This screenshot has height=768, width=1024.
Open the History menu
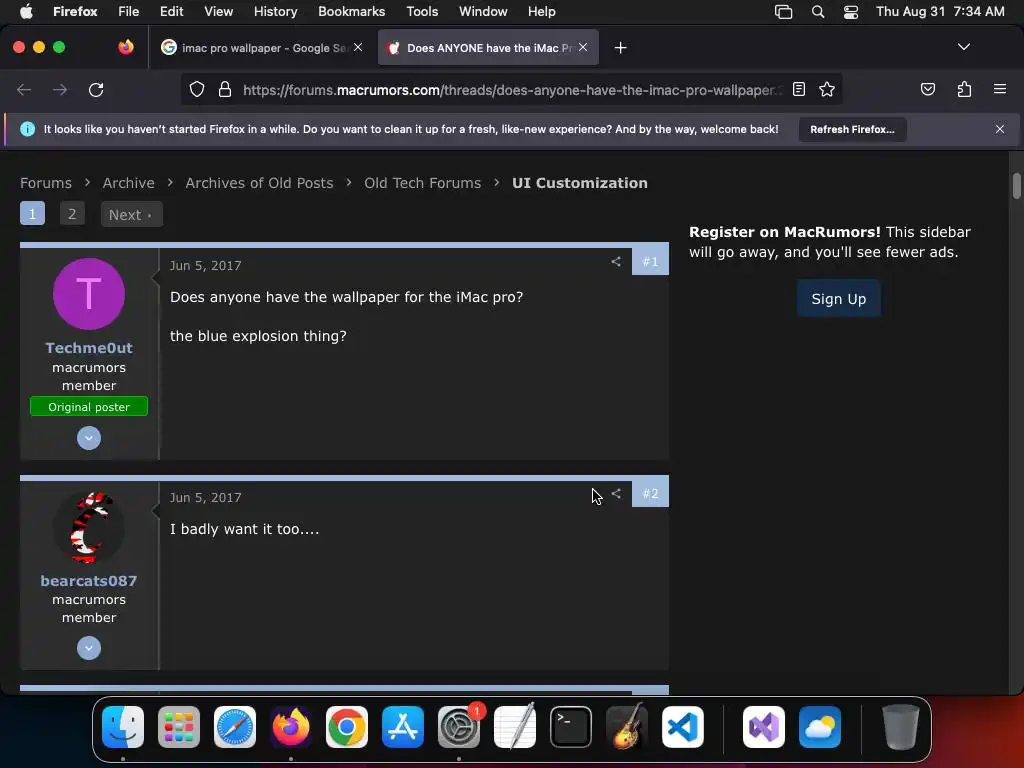pyautogui.click(x=275, y=11)
